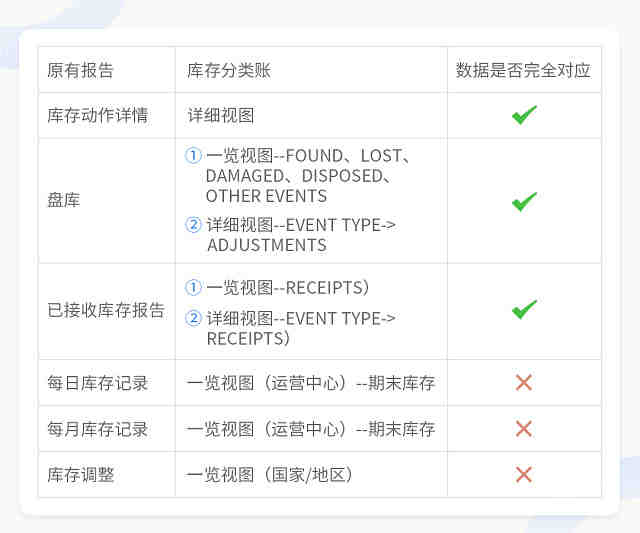
Task: Click the 盘库 row label
Action: click(64, 200)
